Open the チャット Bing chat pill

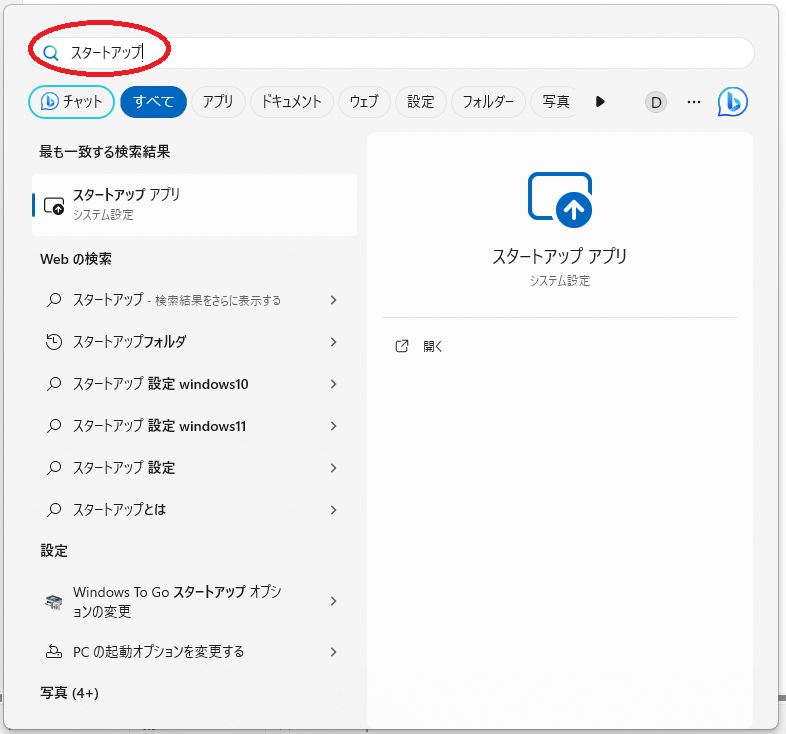[71, 102]
